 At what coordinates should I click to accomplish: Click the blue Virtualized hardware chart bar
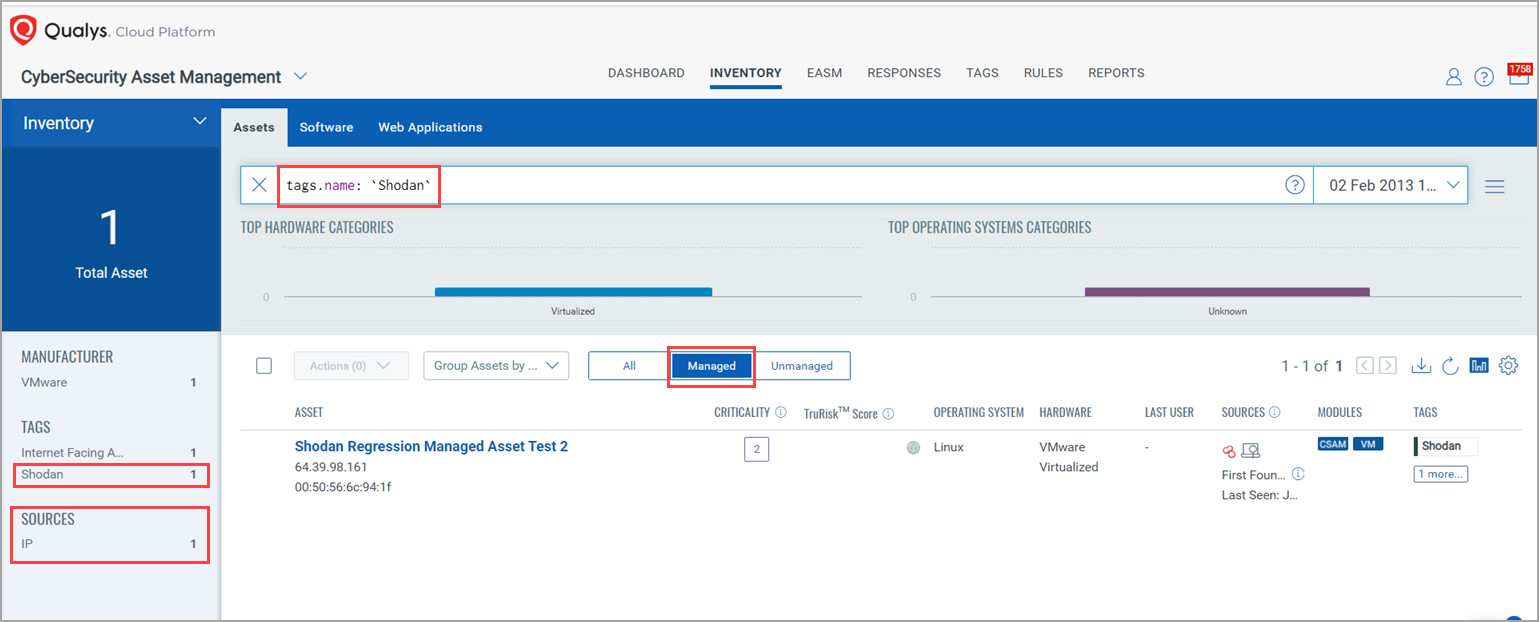click(573, 292)
